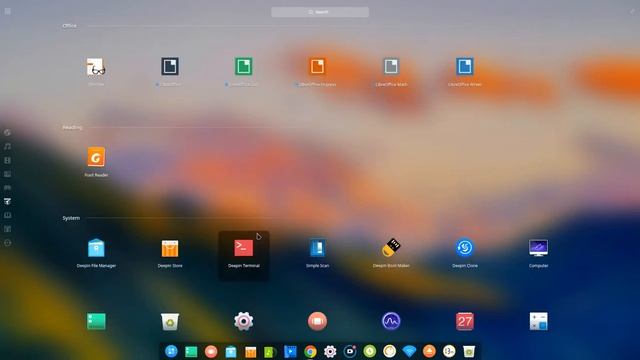Click the orange eject disk icon in dock
This screenshot has width=640, height=360.
pos(429,351)
